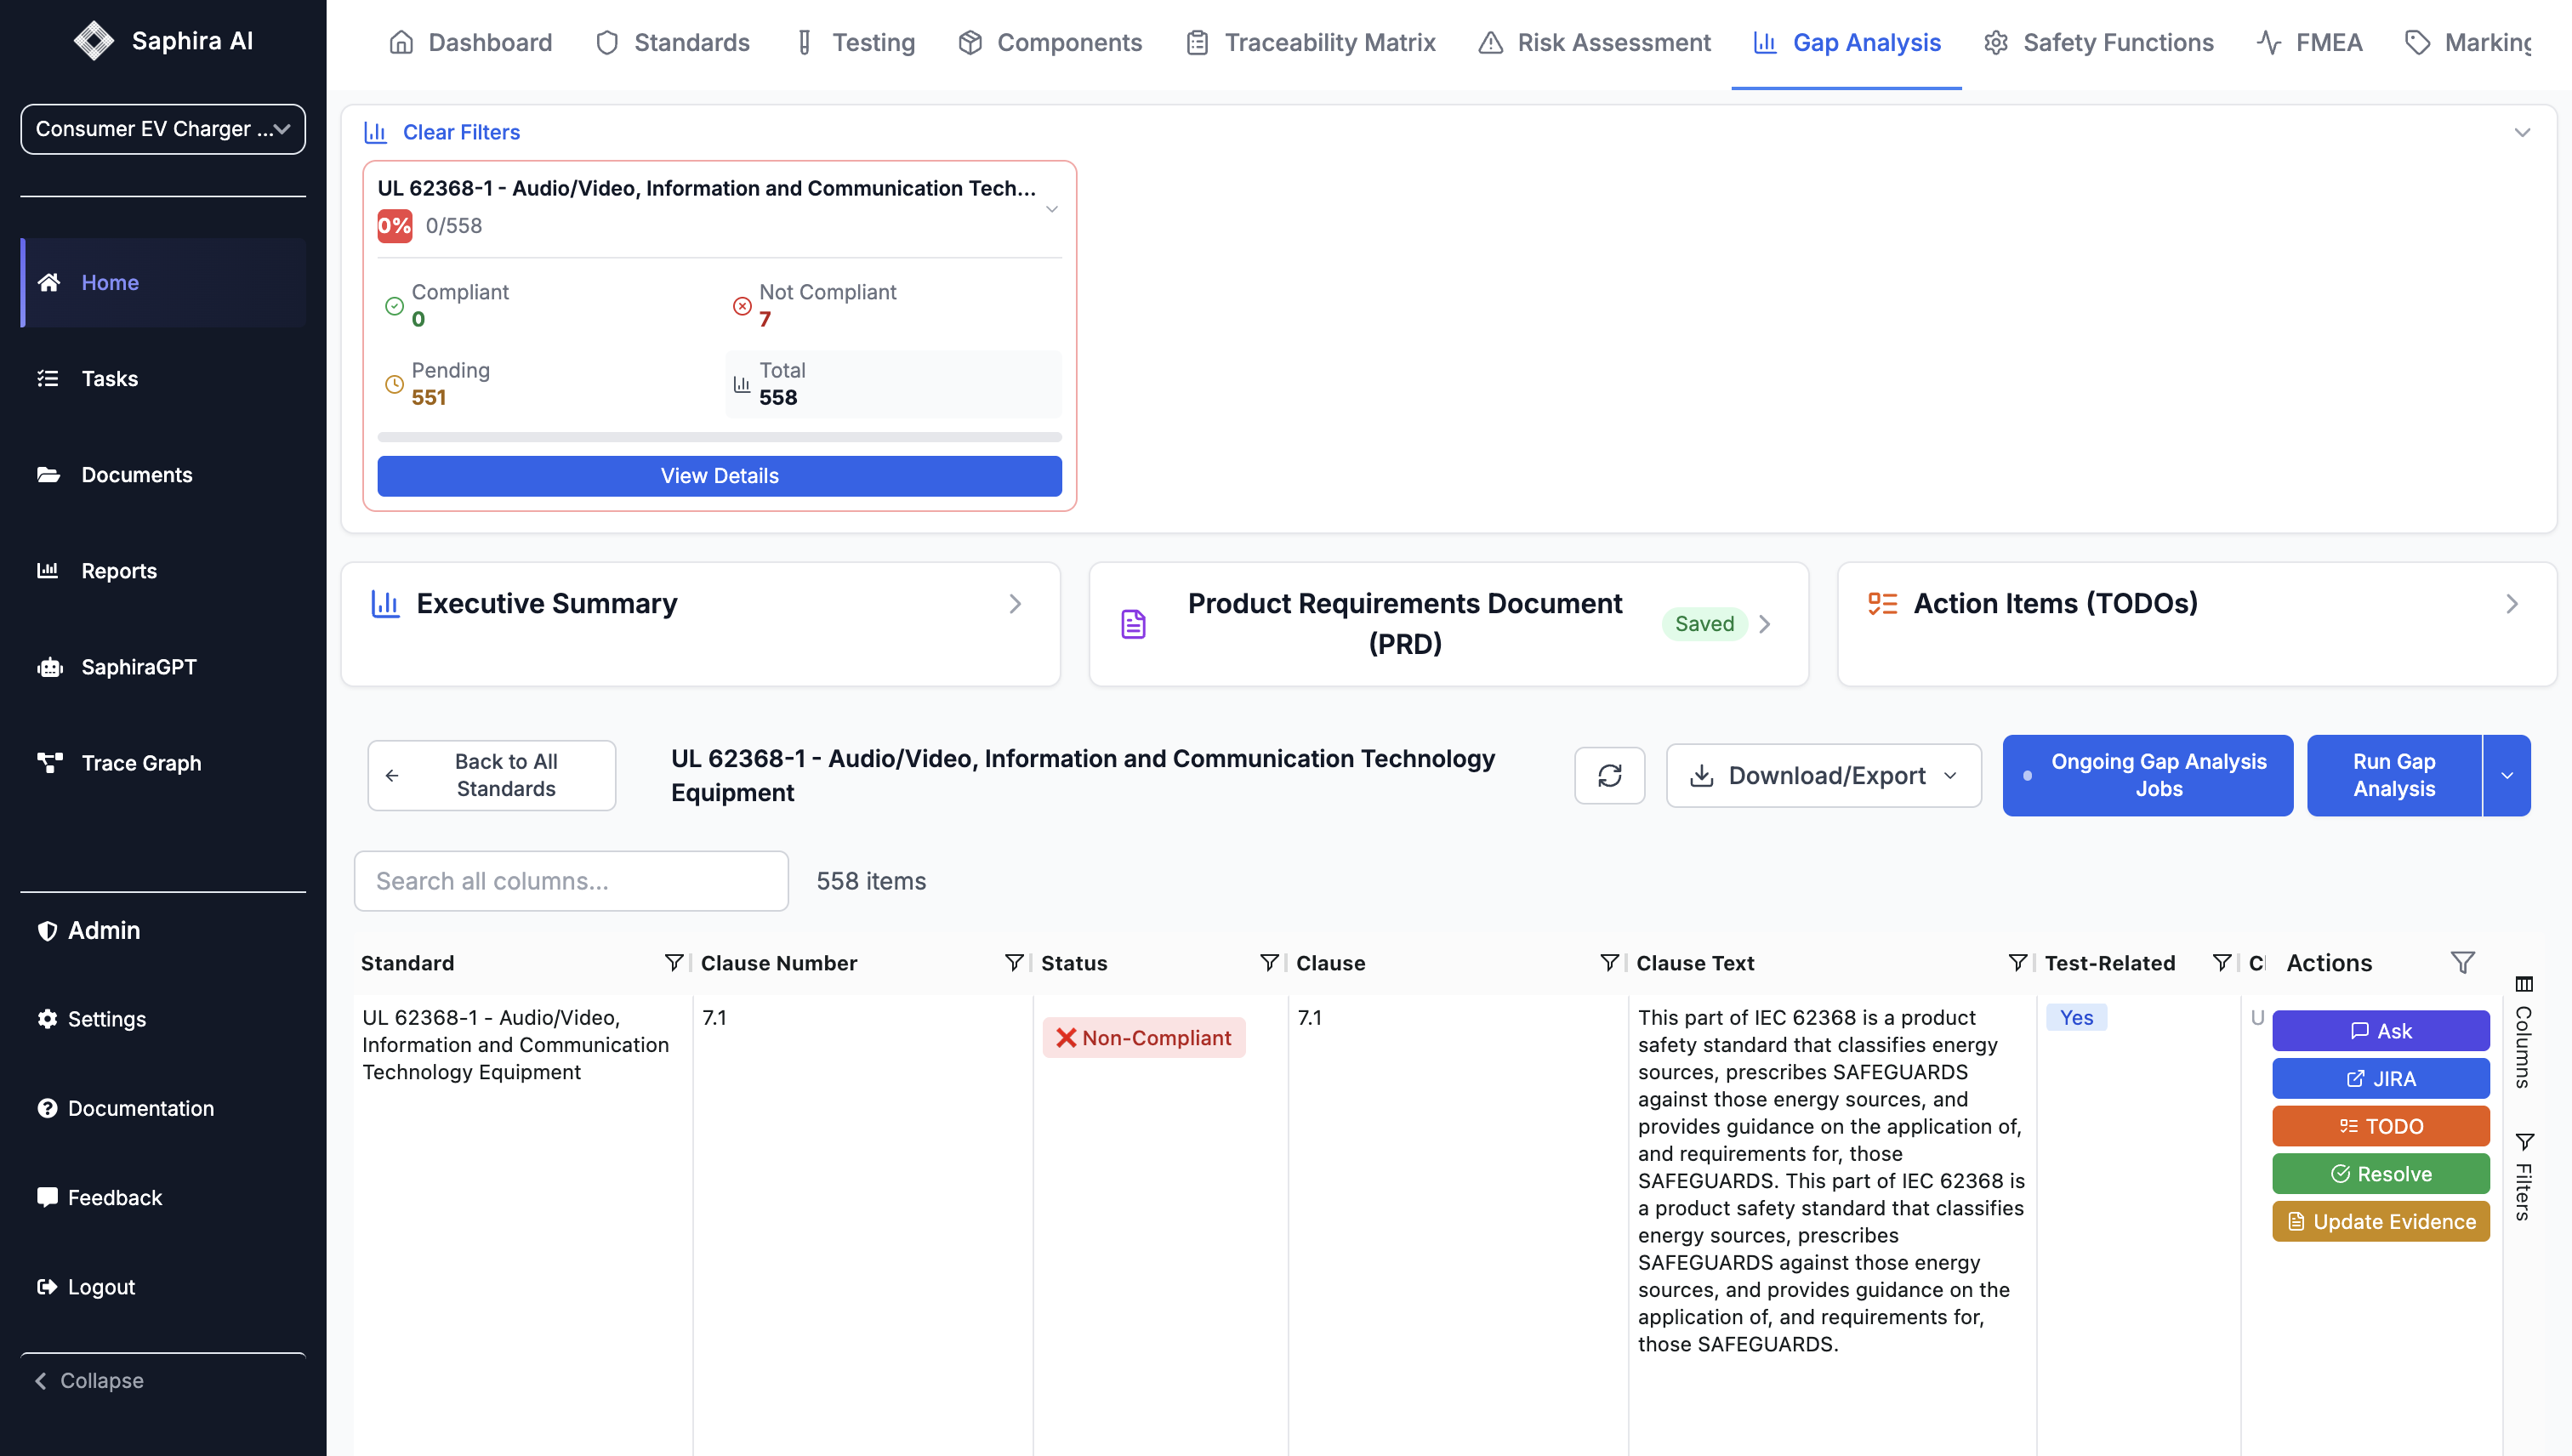Open Trace Graph in sidebar

(140, 763)
